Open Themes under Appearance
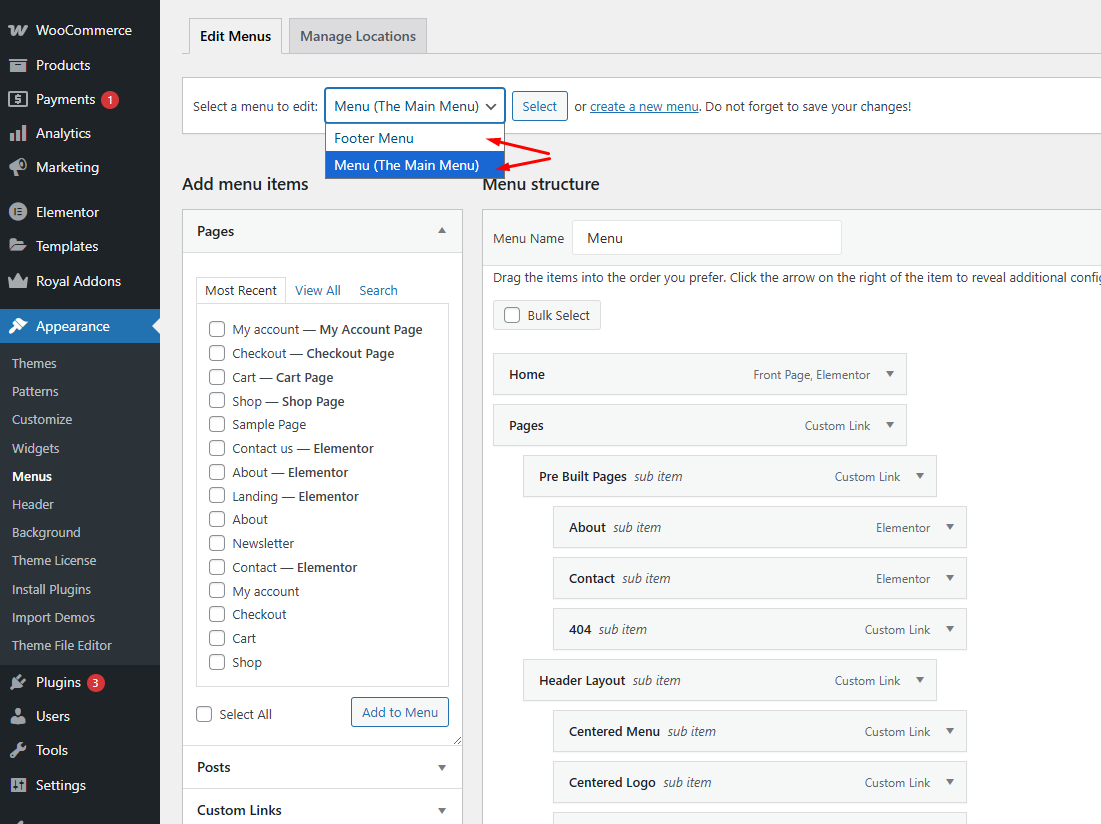The image size is (1101, 824). click(34, 364)
